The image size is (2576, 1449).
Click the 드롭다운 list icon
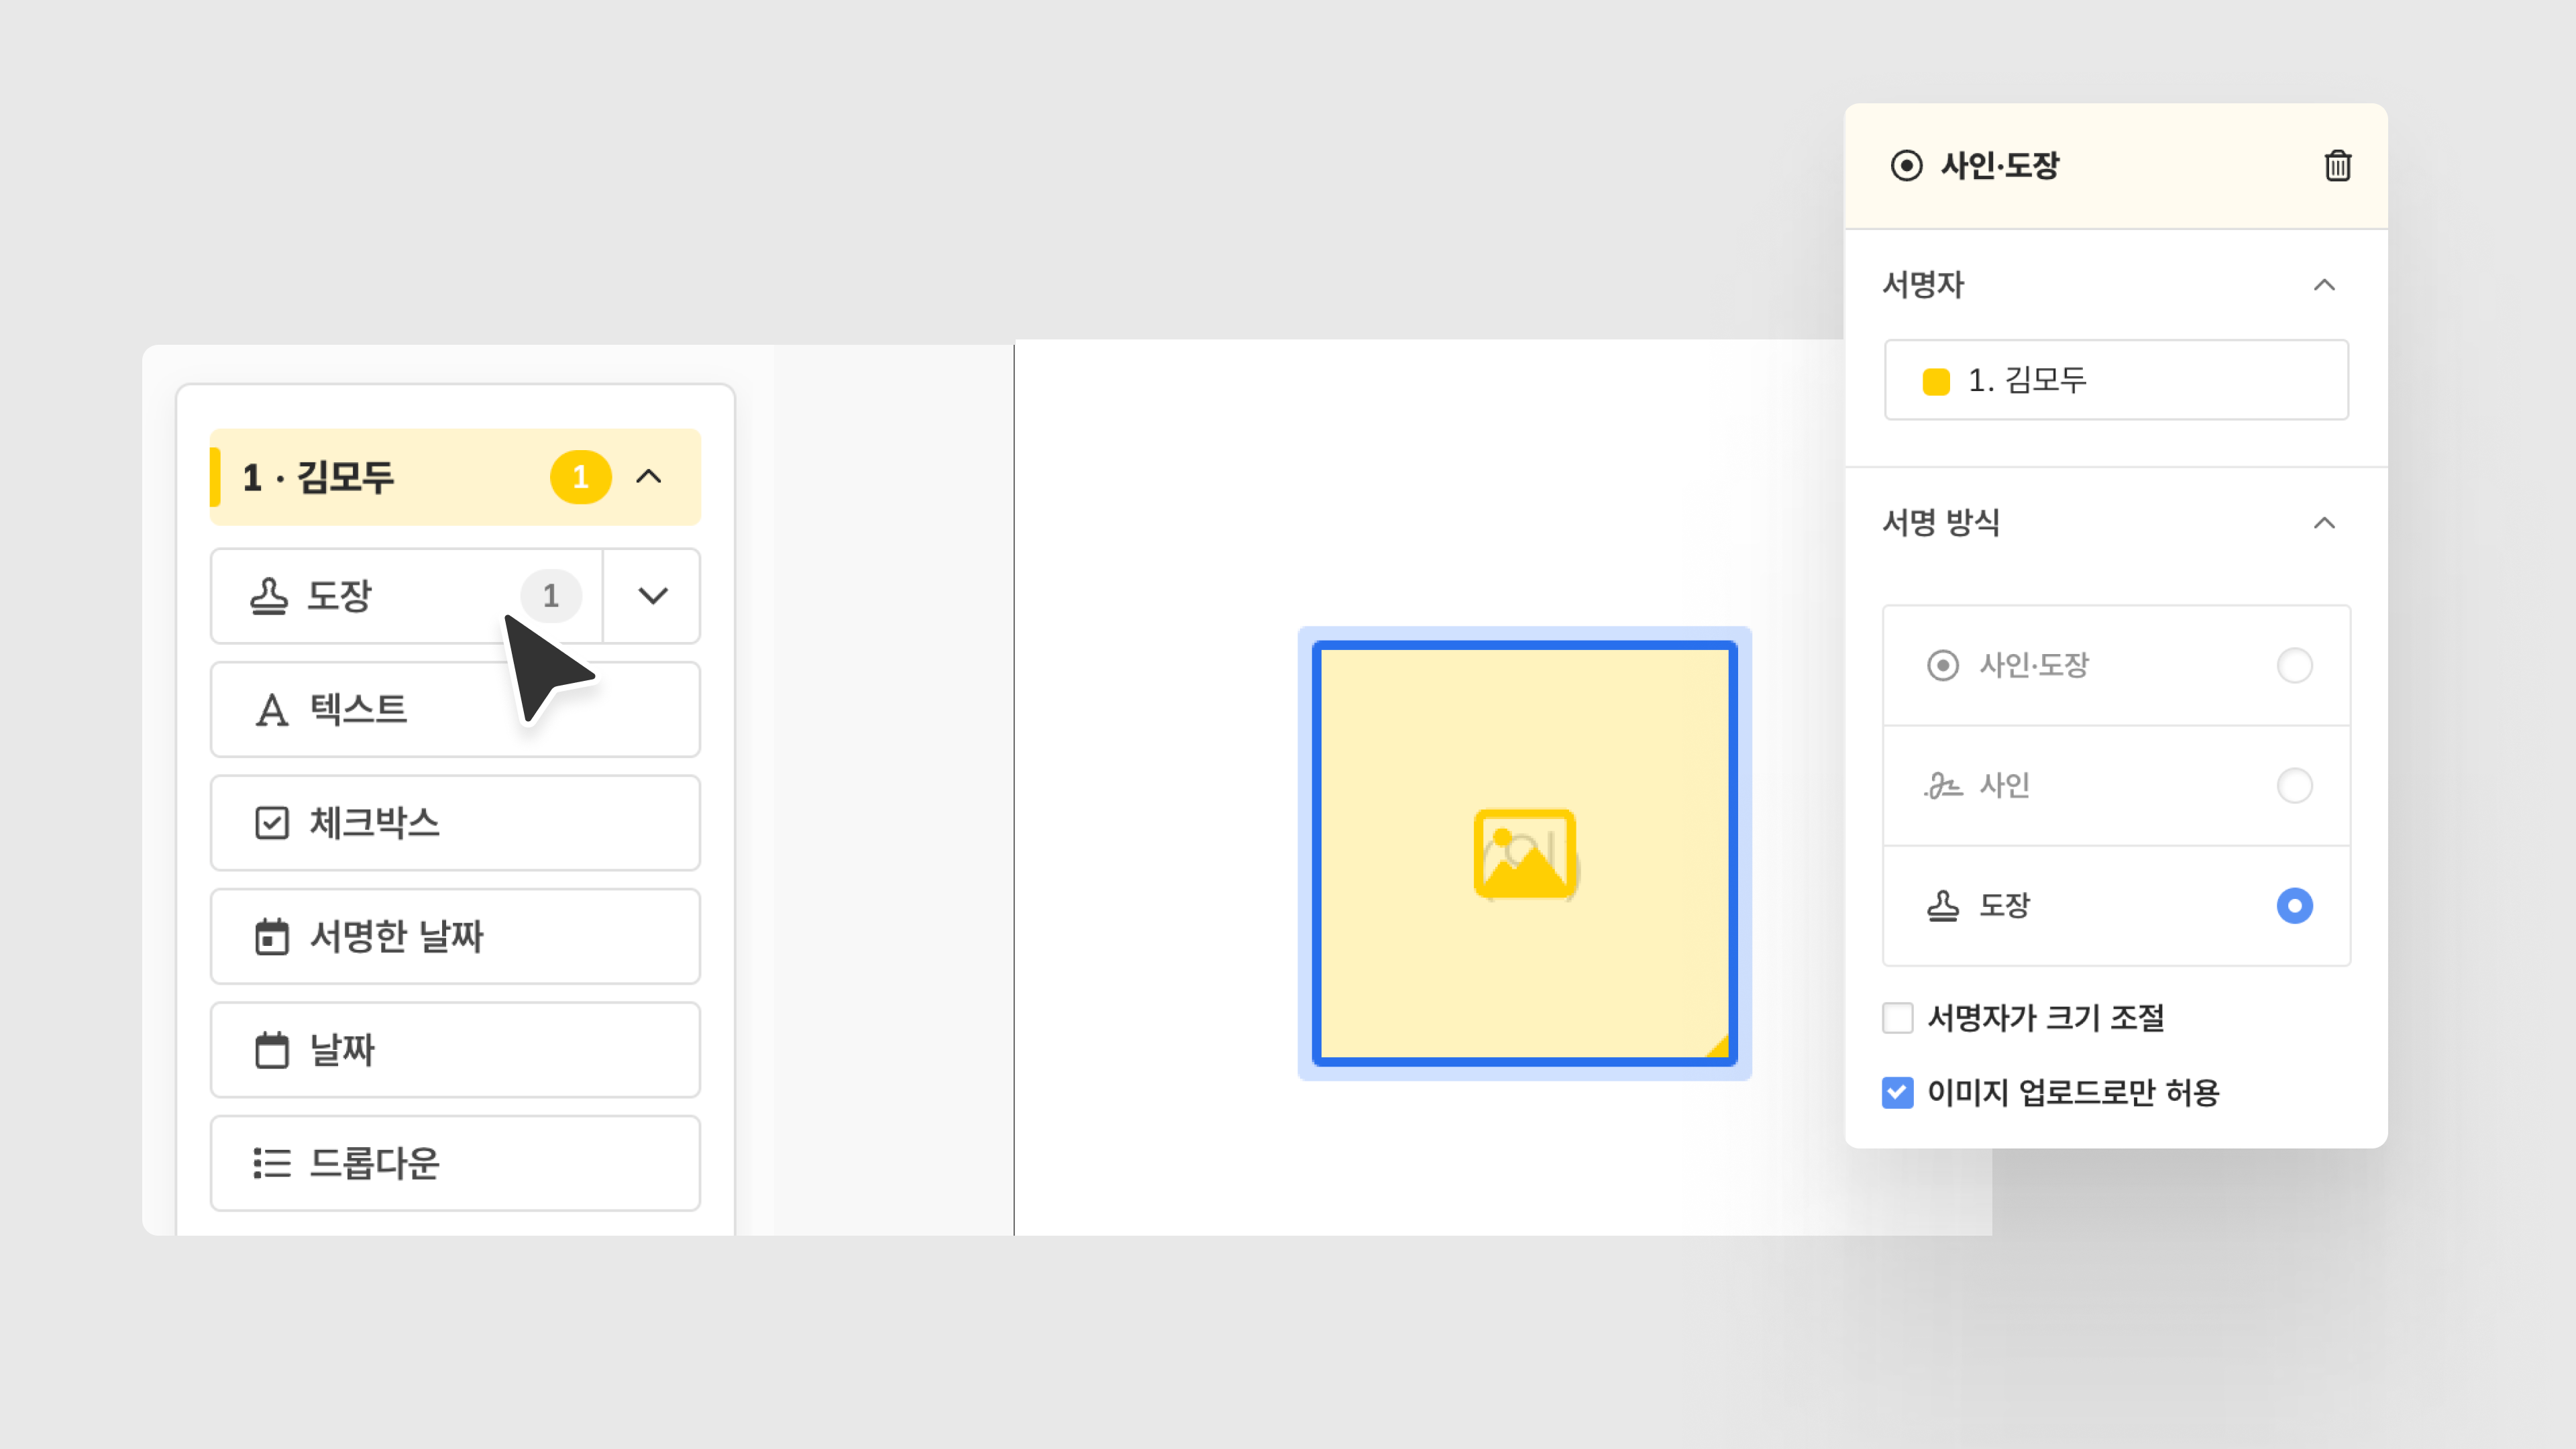coord(271,1163)
